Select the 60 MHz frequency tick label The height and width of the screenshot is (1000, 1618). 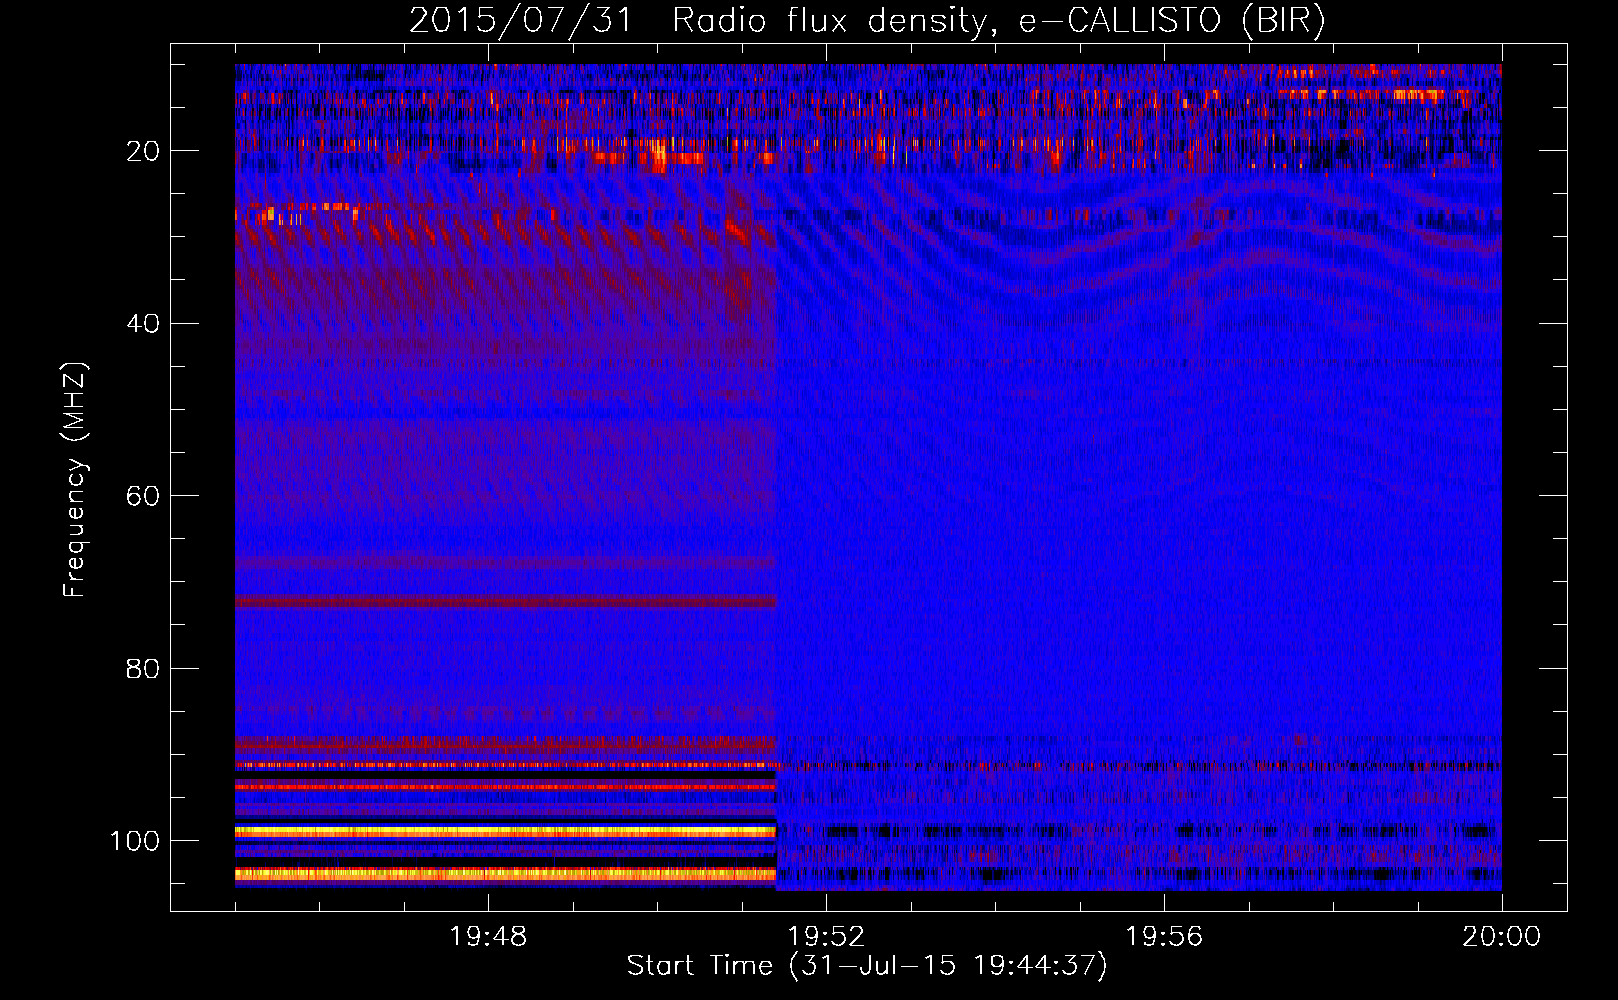click(142, 497)
